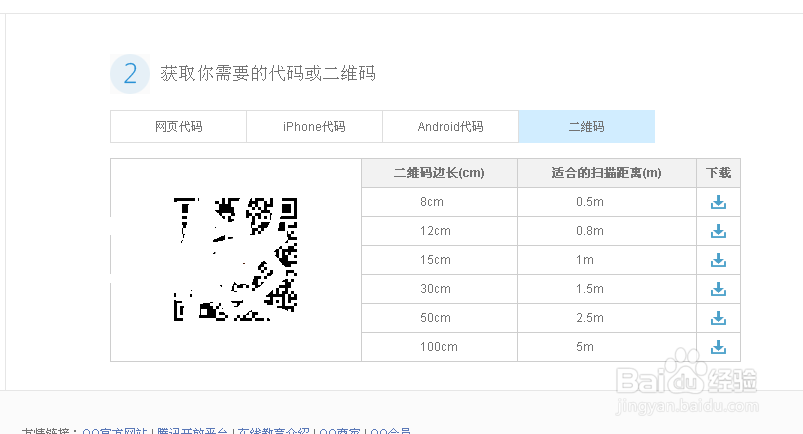Click the heading 获取你需要的代码或二维码
The height and width of the screenshot is (434, 803).
[268, 73]
